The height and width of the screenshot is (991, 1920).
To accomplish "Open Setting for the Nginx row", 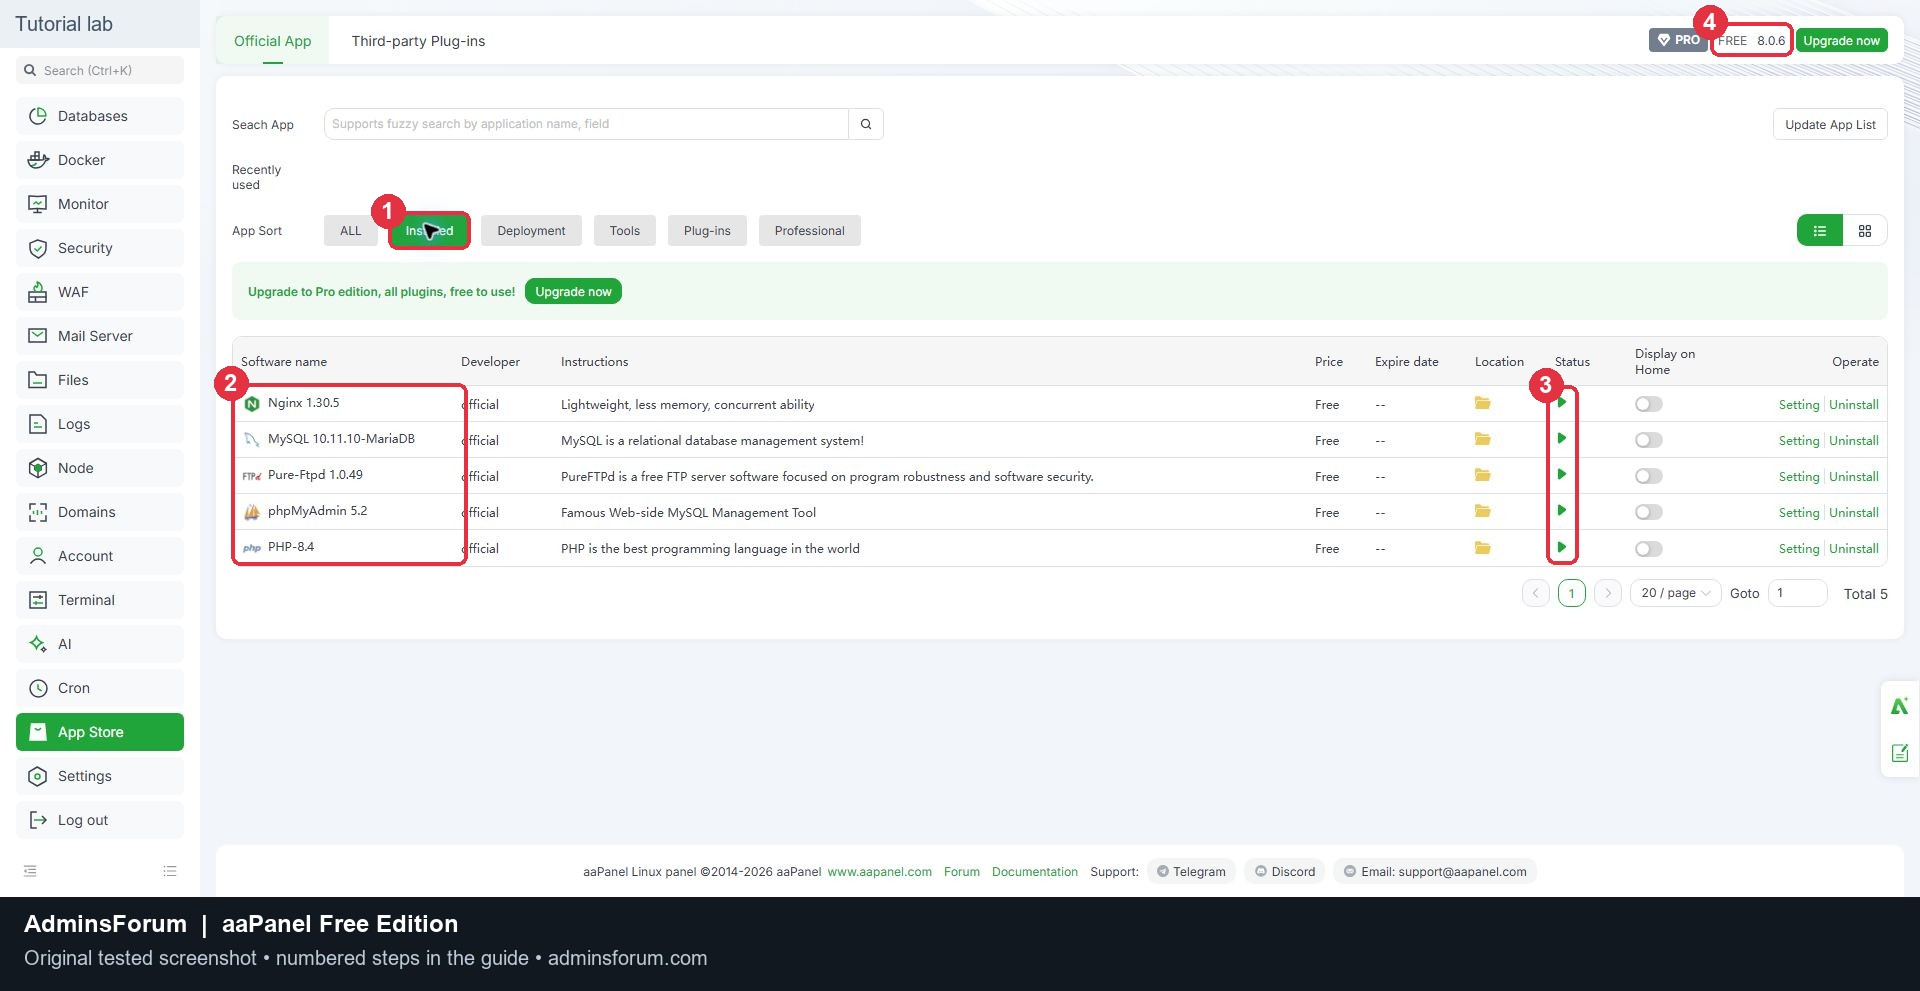I will click(x=1799, y=405).
